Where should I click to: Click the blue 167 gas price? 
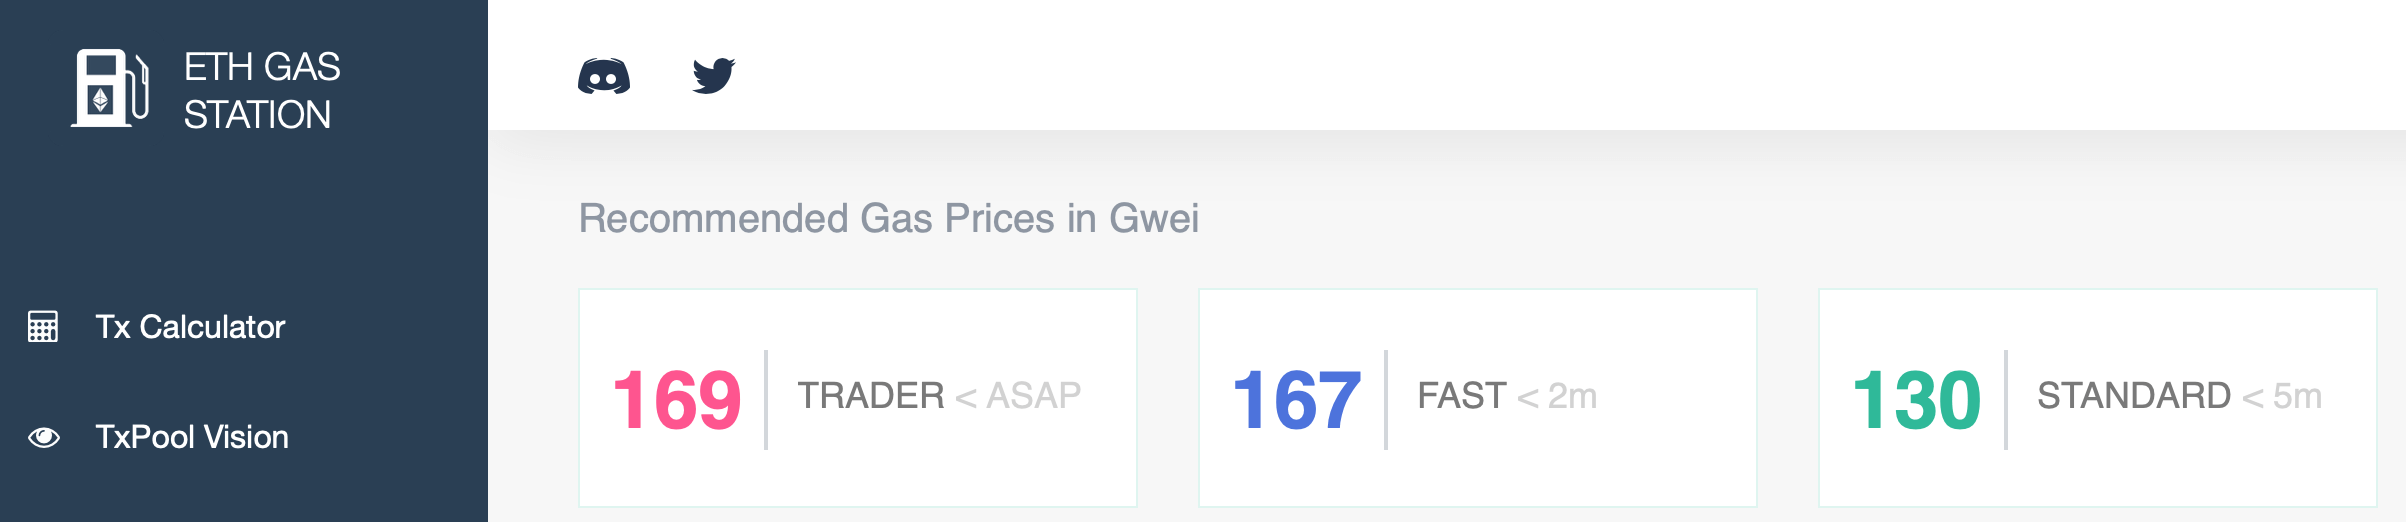coord(1297,400)
